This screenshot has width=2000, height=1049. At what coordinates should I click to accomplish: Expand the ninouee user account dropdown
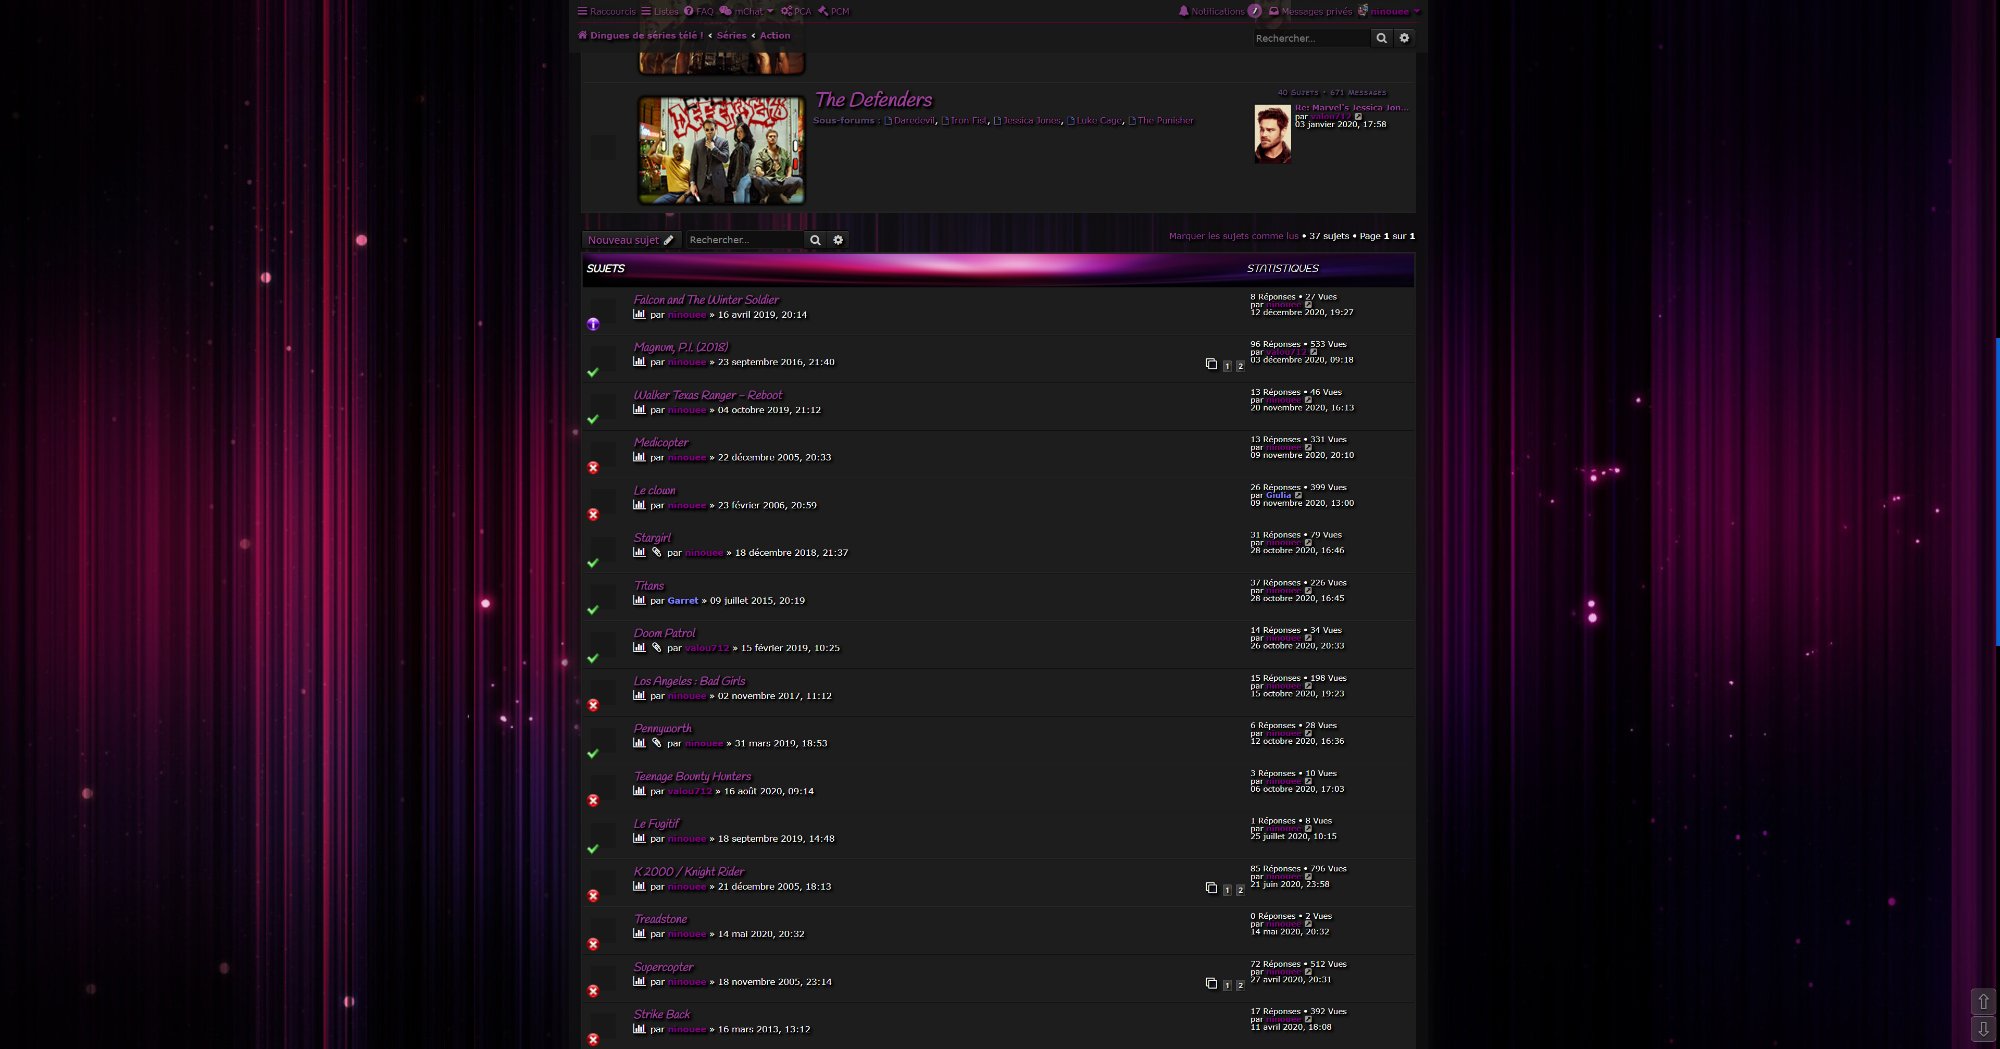(x=1389, y=11)
